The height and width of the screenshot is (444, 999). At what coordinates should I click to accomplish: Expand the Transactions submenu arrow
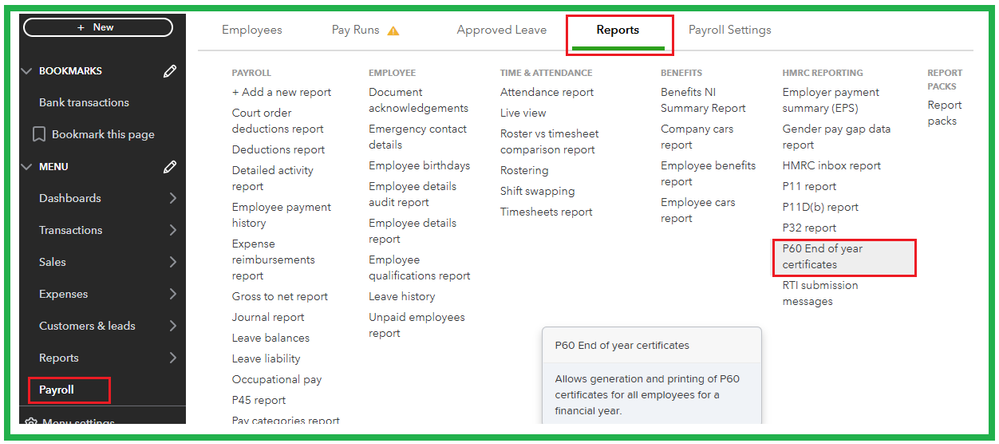click(173, 230)
